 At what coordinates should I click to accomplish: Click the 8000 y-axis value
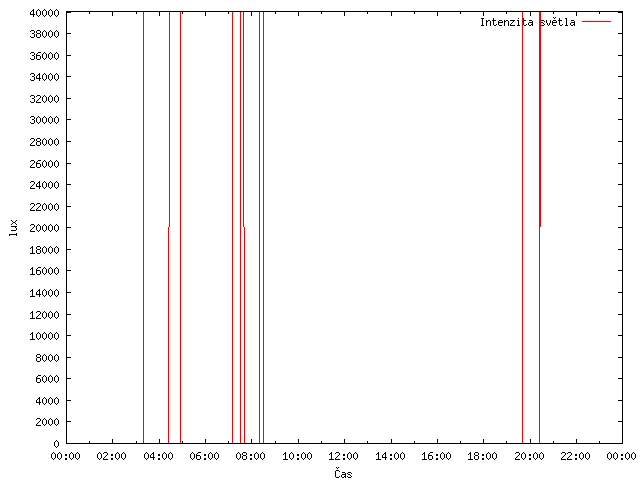click(47, 358)
